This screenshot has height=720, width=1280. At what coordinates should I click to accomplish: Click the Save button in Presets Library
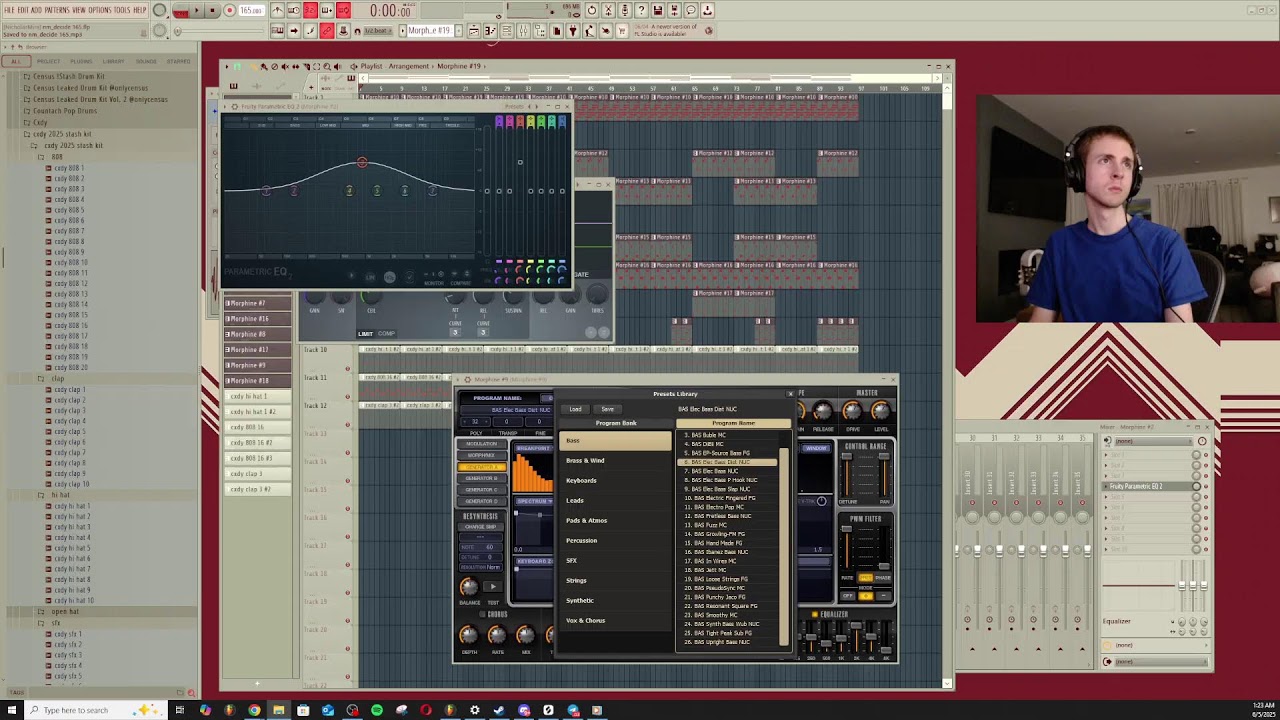[607, 409]
